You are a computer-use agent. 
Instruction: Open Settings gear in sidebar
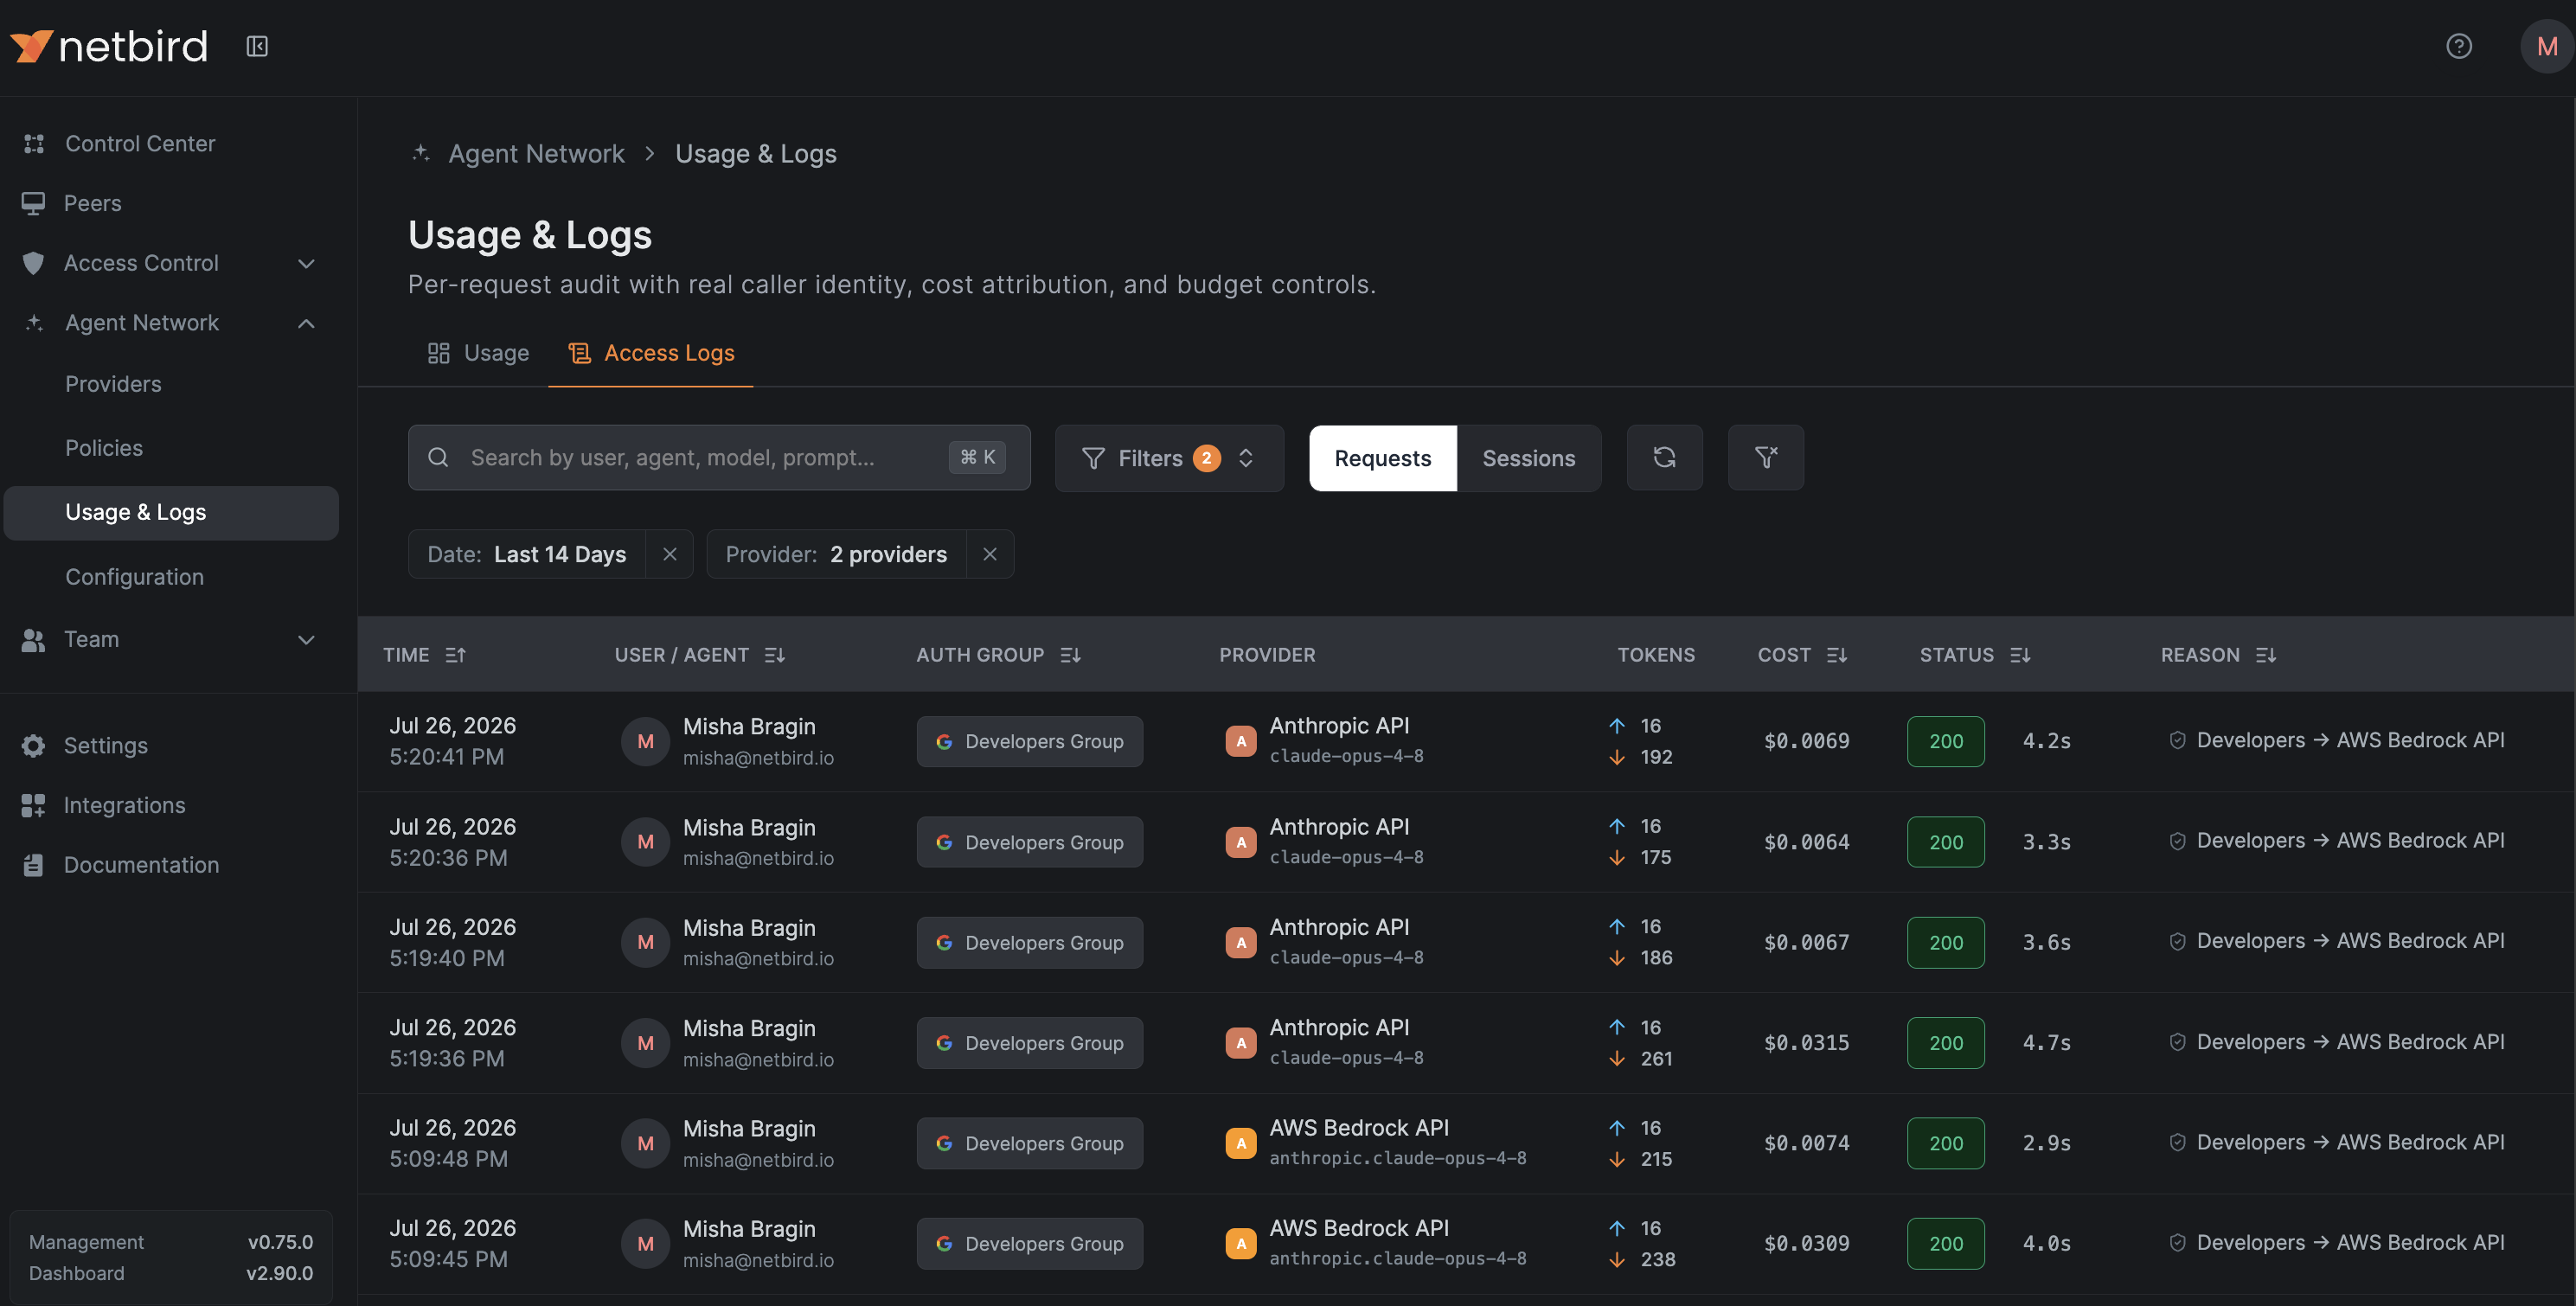(x=33, y=745)
